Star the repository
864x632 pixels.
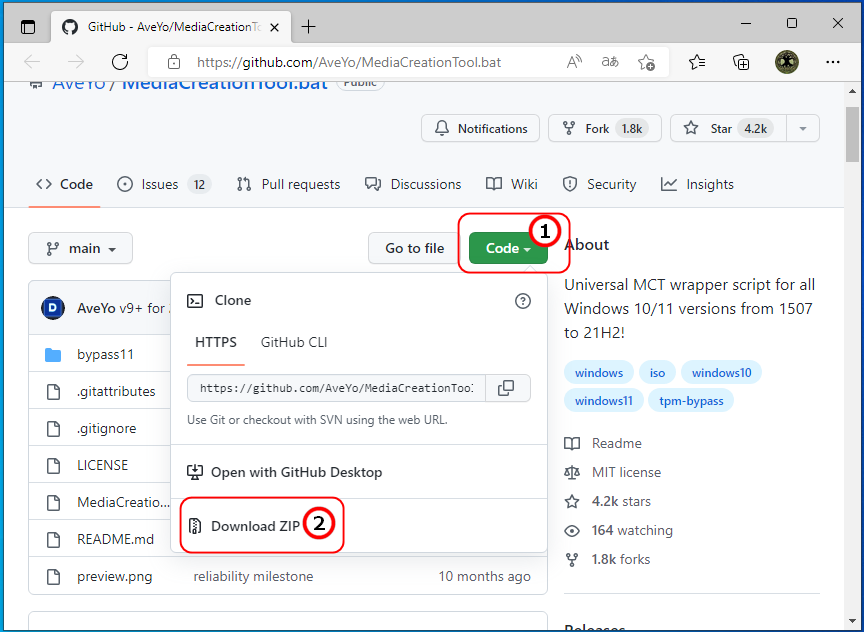click(x=728, y=128)
